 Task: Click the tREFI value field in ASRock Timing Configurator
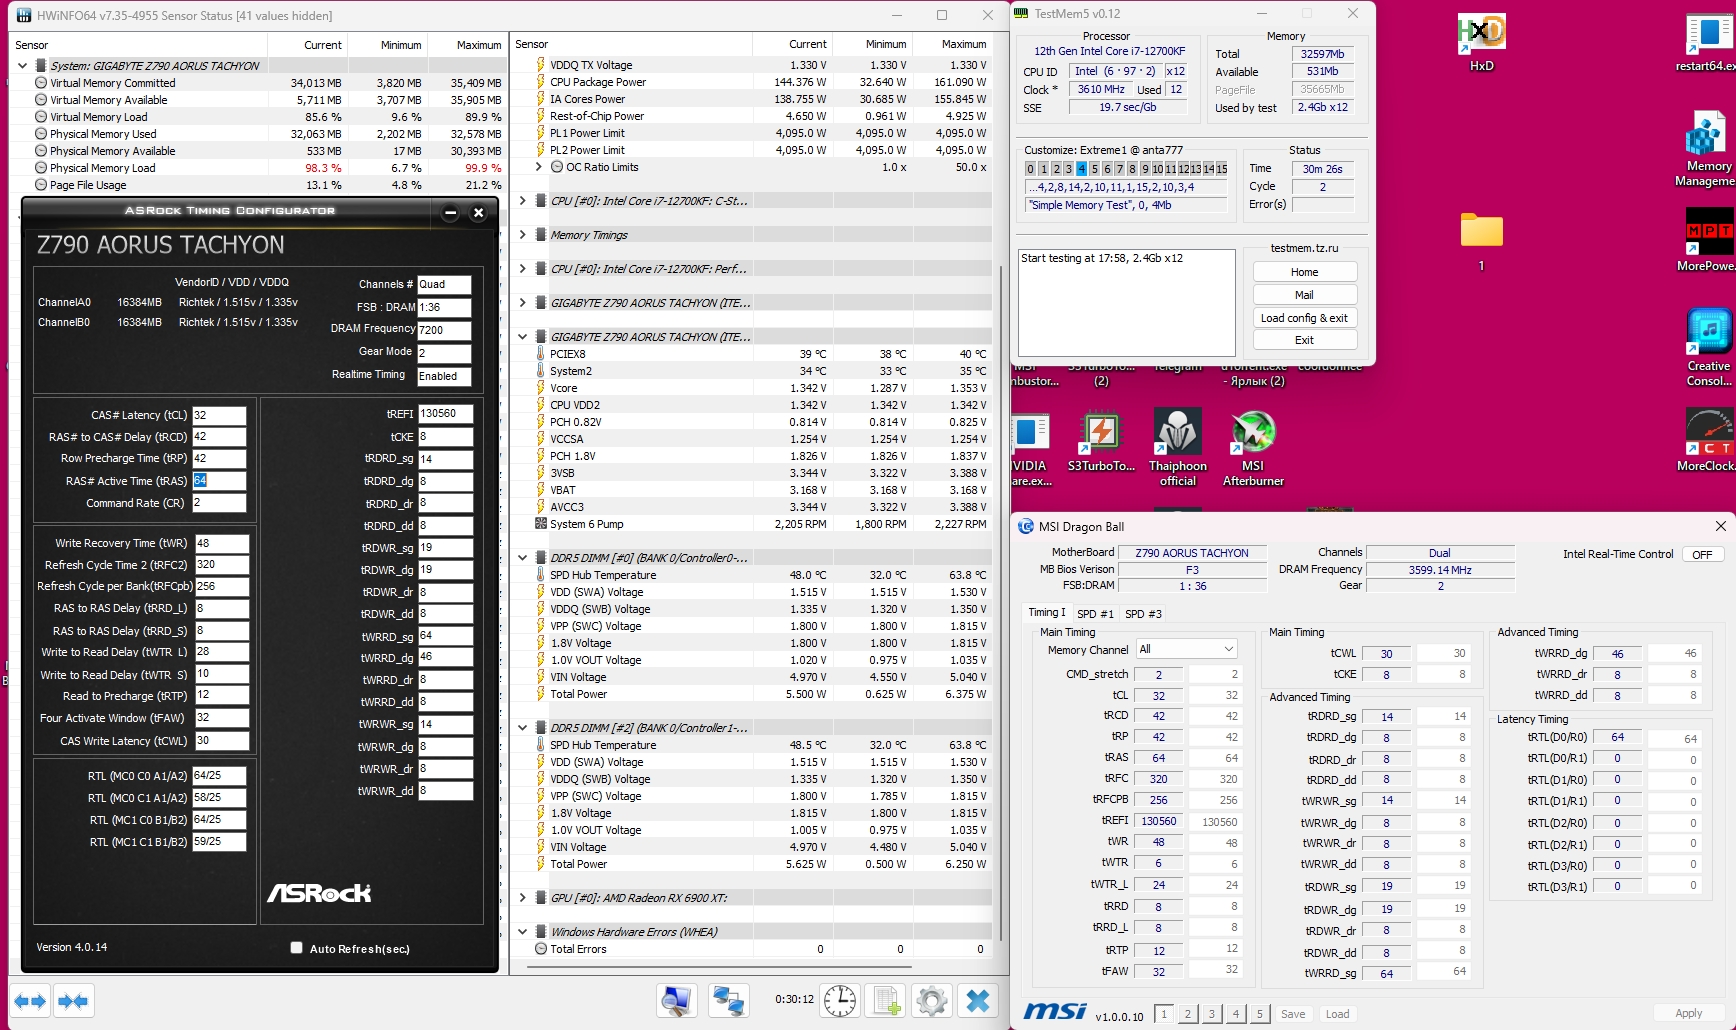pyautogui.click(x=445, y=413)
